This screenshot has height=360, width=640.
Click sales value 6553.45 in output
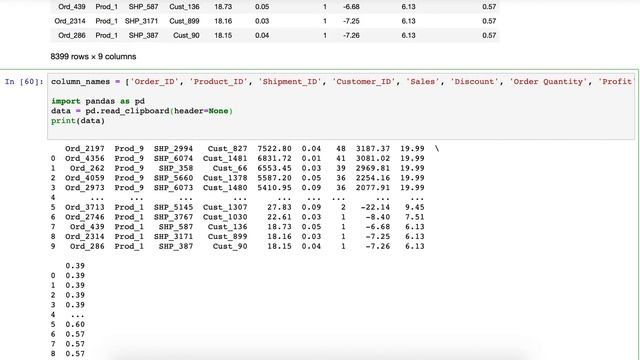pyautogui.click(x=274, y=168)
